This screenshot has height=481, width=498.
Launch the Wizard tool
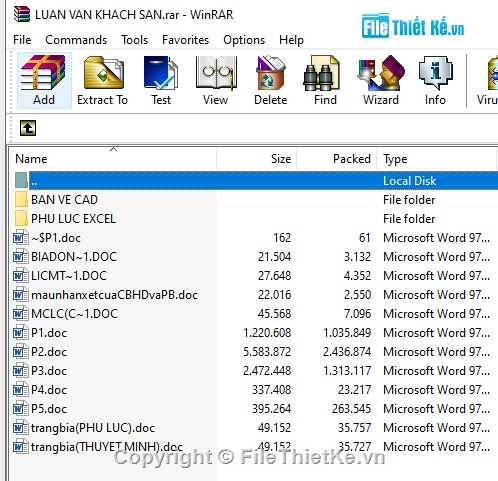381,80
